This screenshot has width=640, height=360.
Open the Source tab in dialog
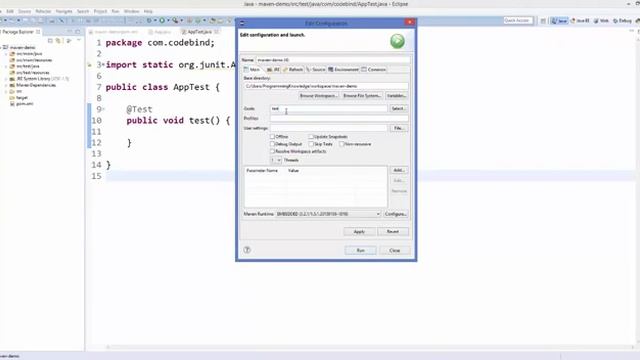pos(316,69)
